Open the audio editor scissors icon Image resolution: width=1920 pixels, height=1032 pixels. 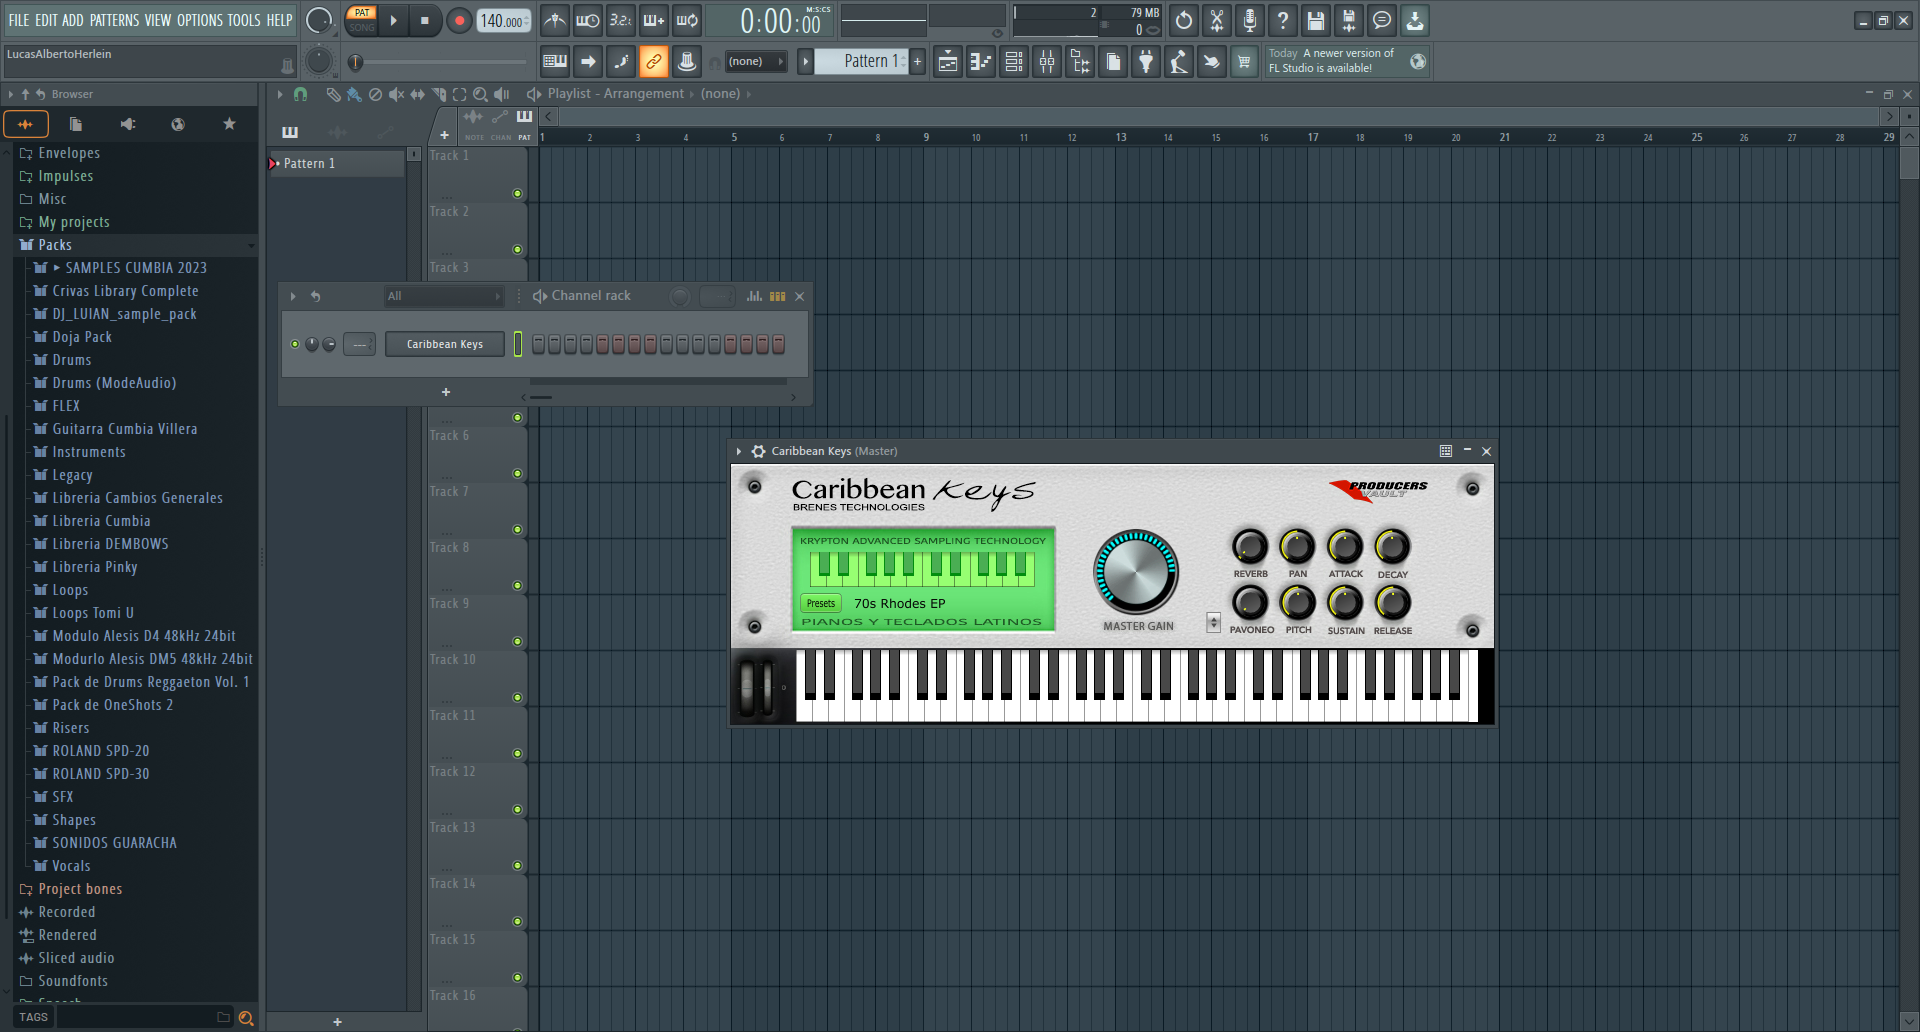[x=1217, y=20]
